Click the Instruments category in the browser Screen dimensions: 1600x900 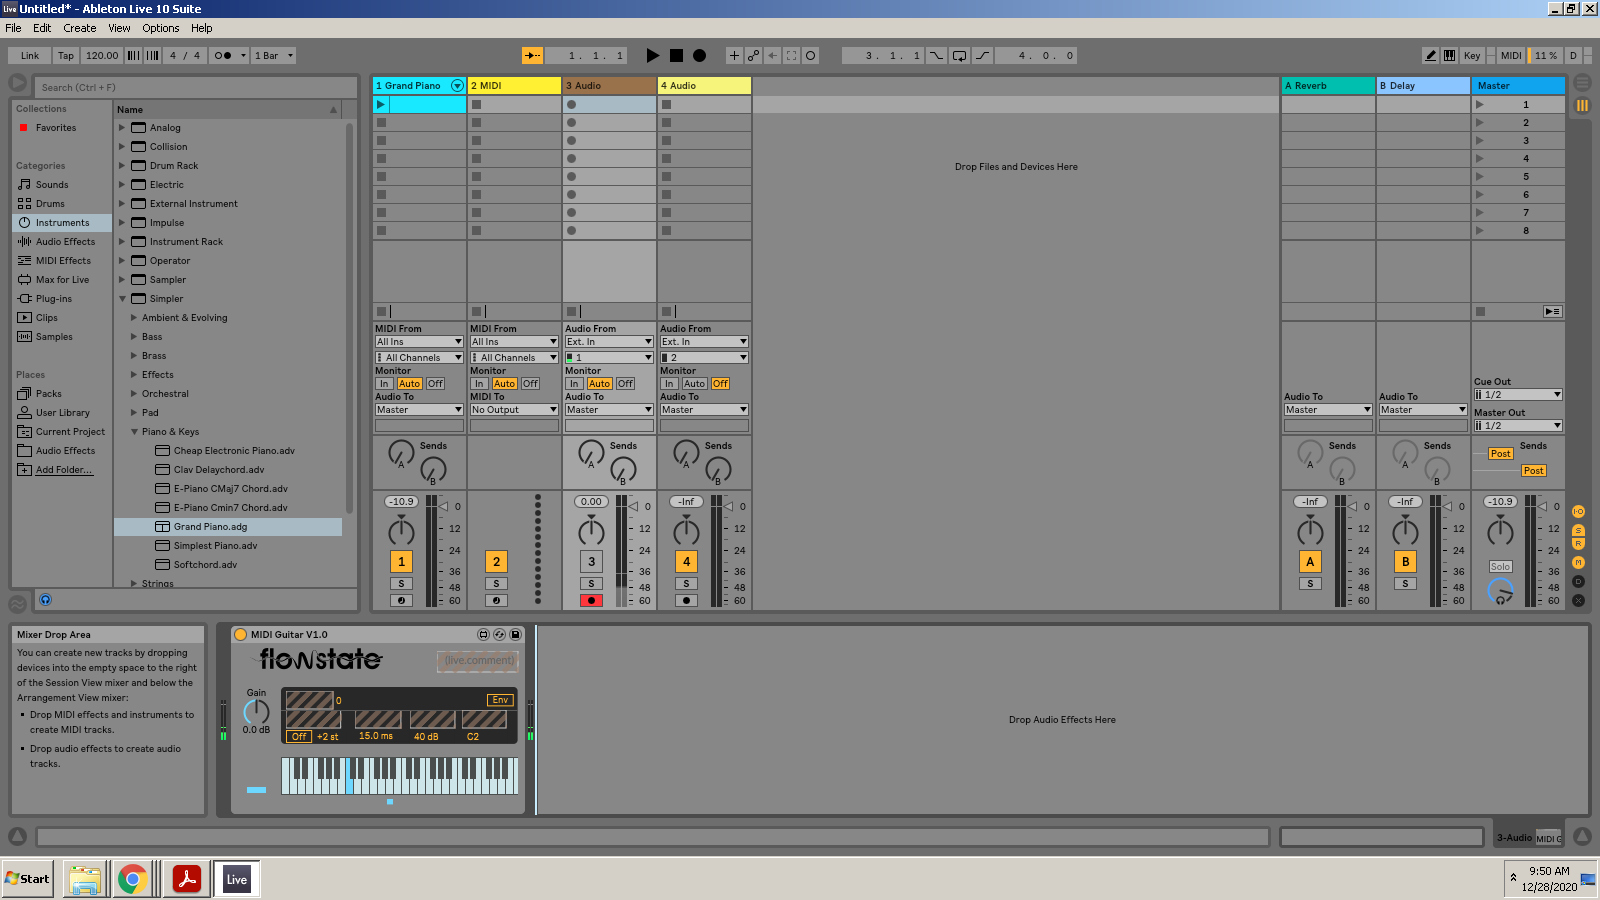(x=62, y=223)
